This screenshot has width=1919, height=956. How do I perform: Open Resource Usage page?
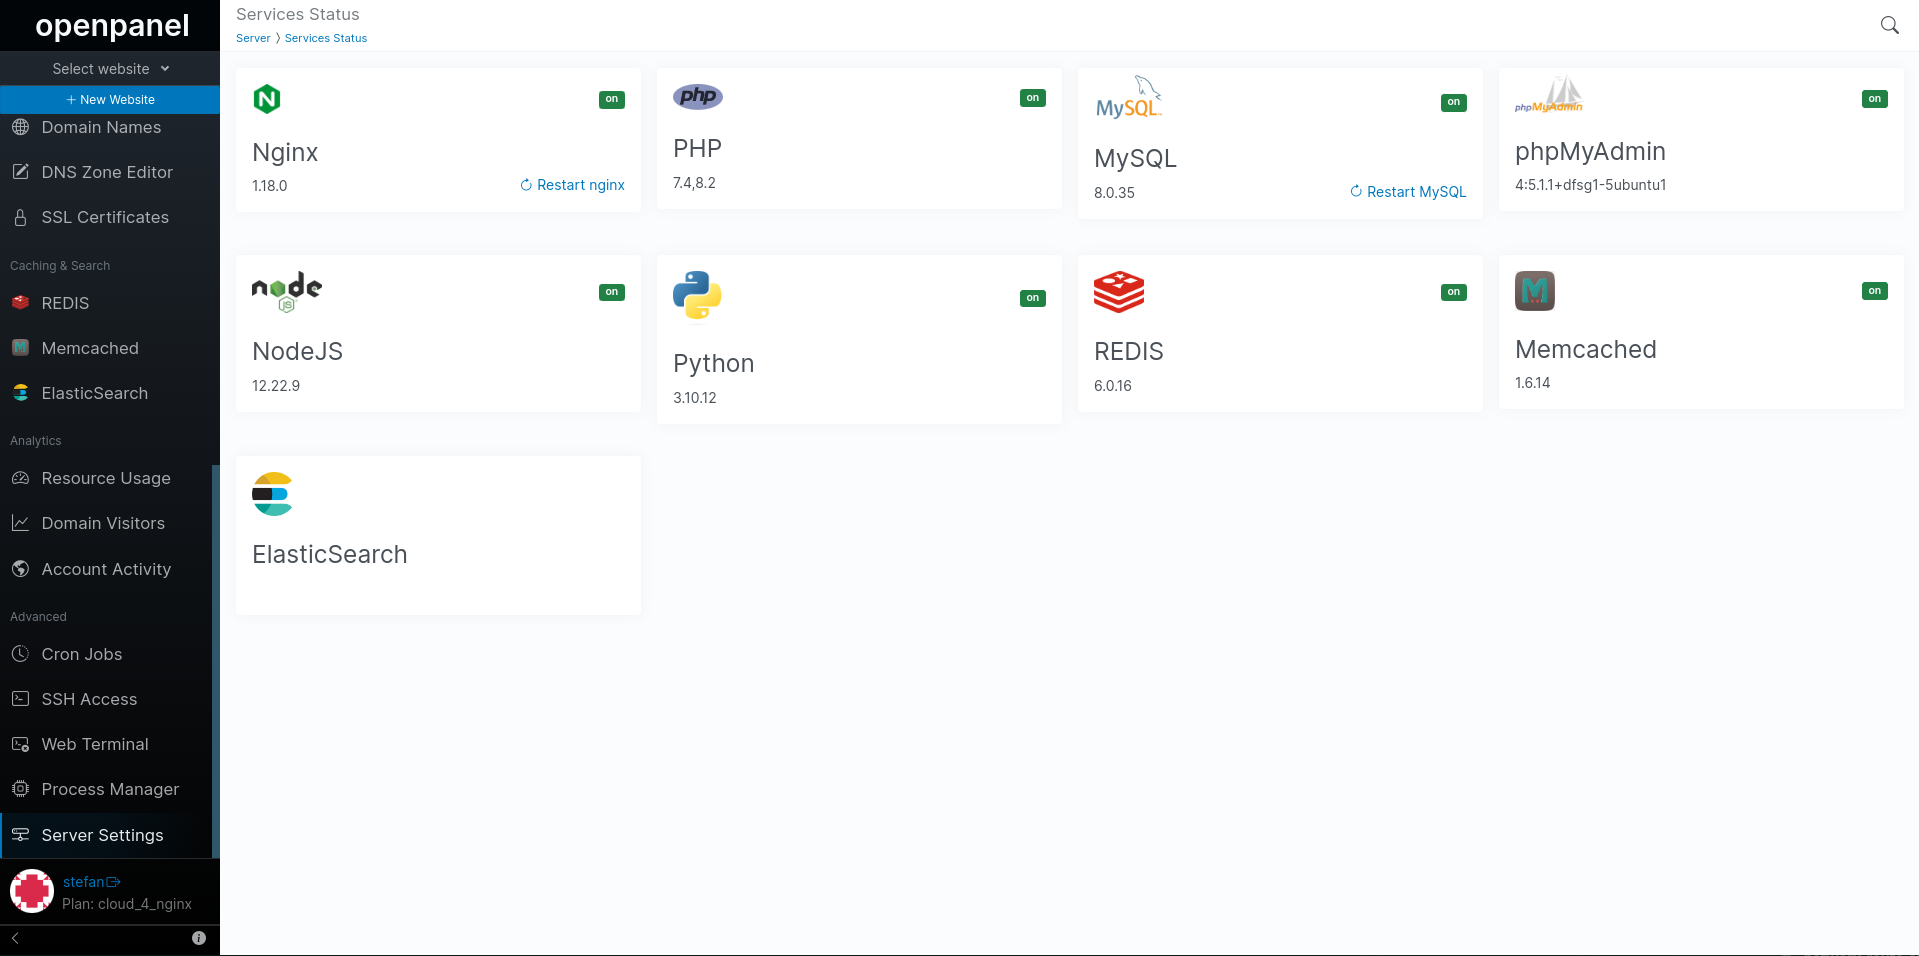[106, 478]
